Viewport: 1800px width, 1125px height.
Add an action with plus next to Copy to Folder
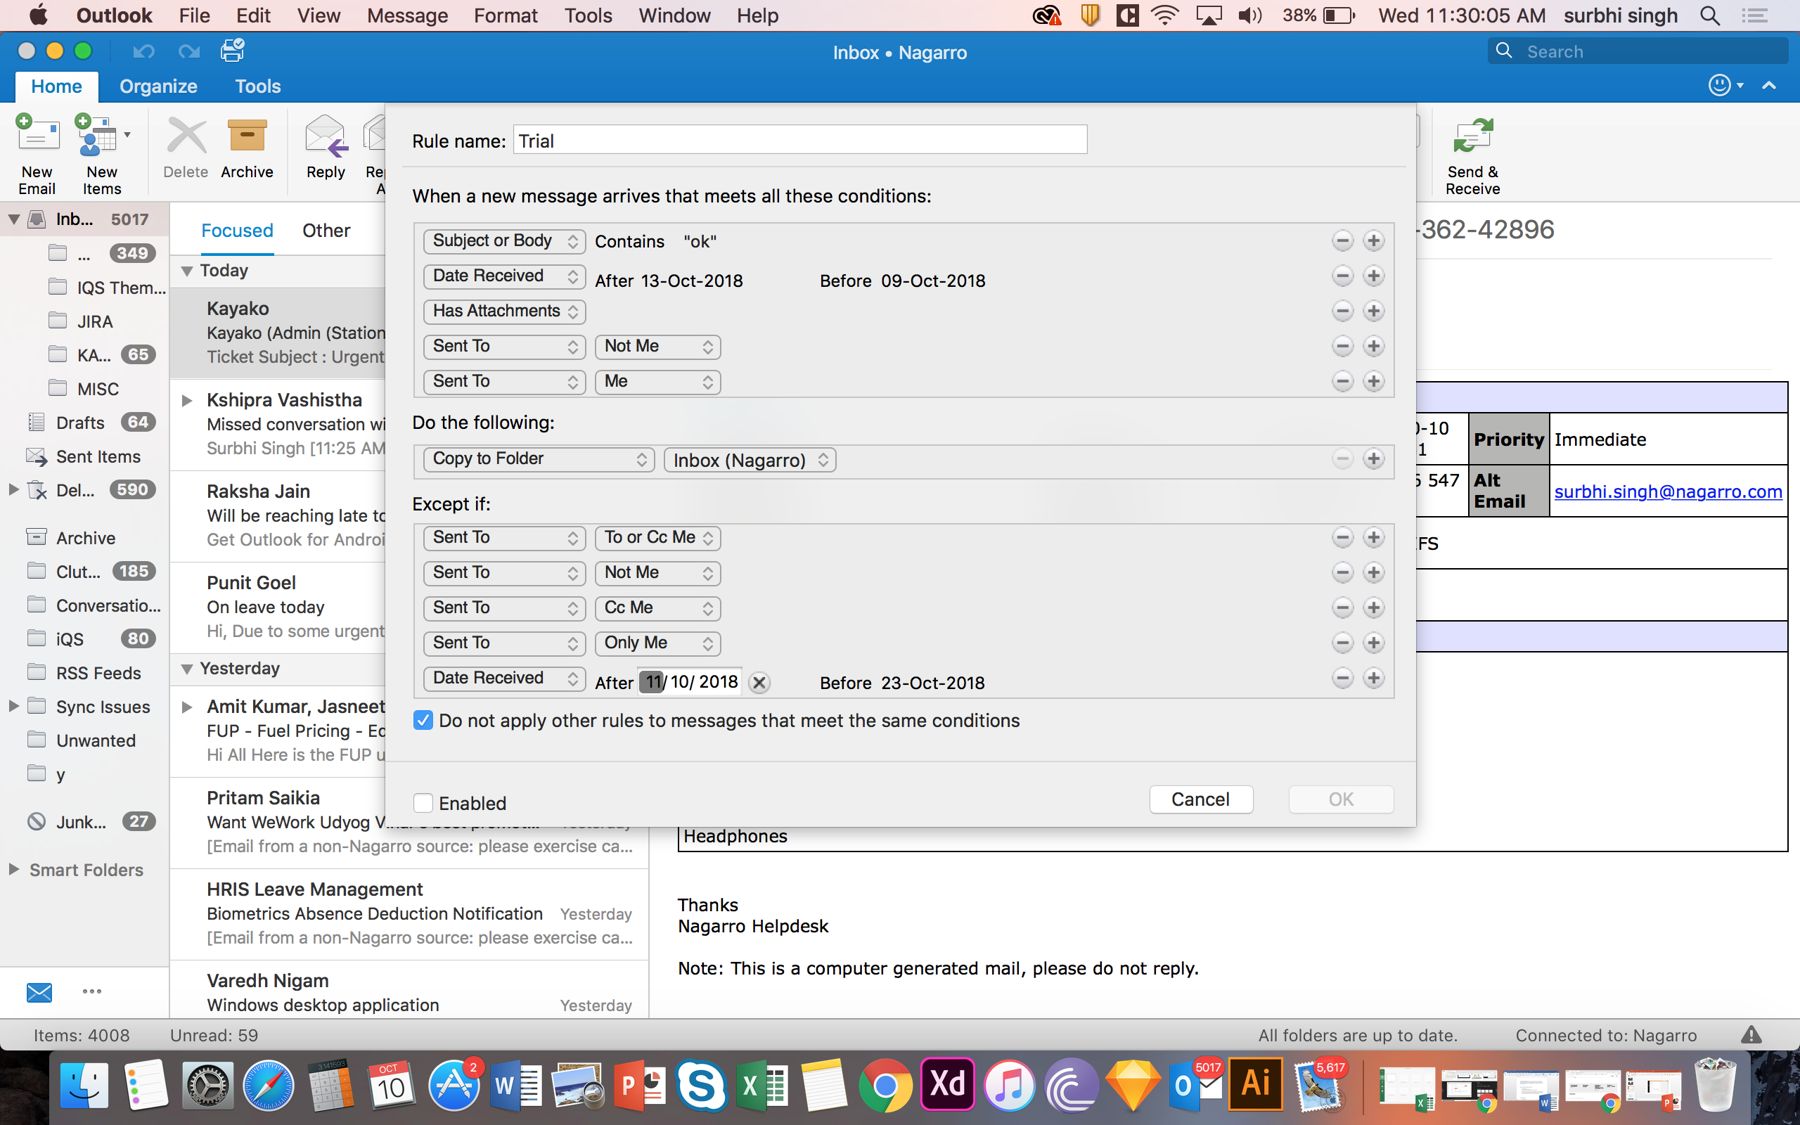1374,459
